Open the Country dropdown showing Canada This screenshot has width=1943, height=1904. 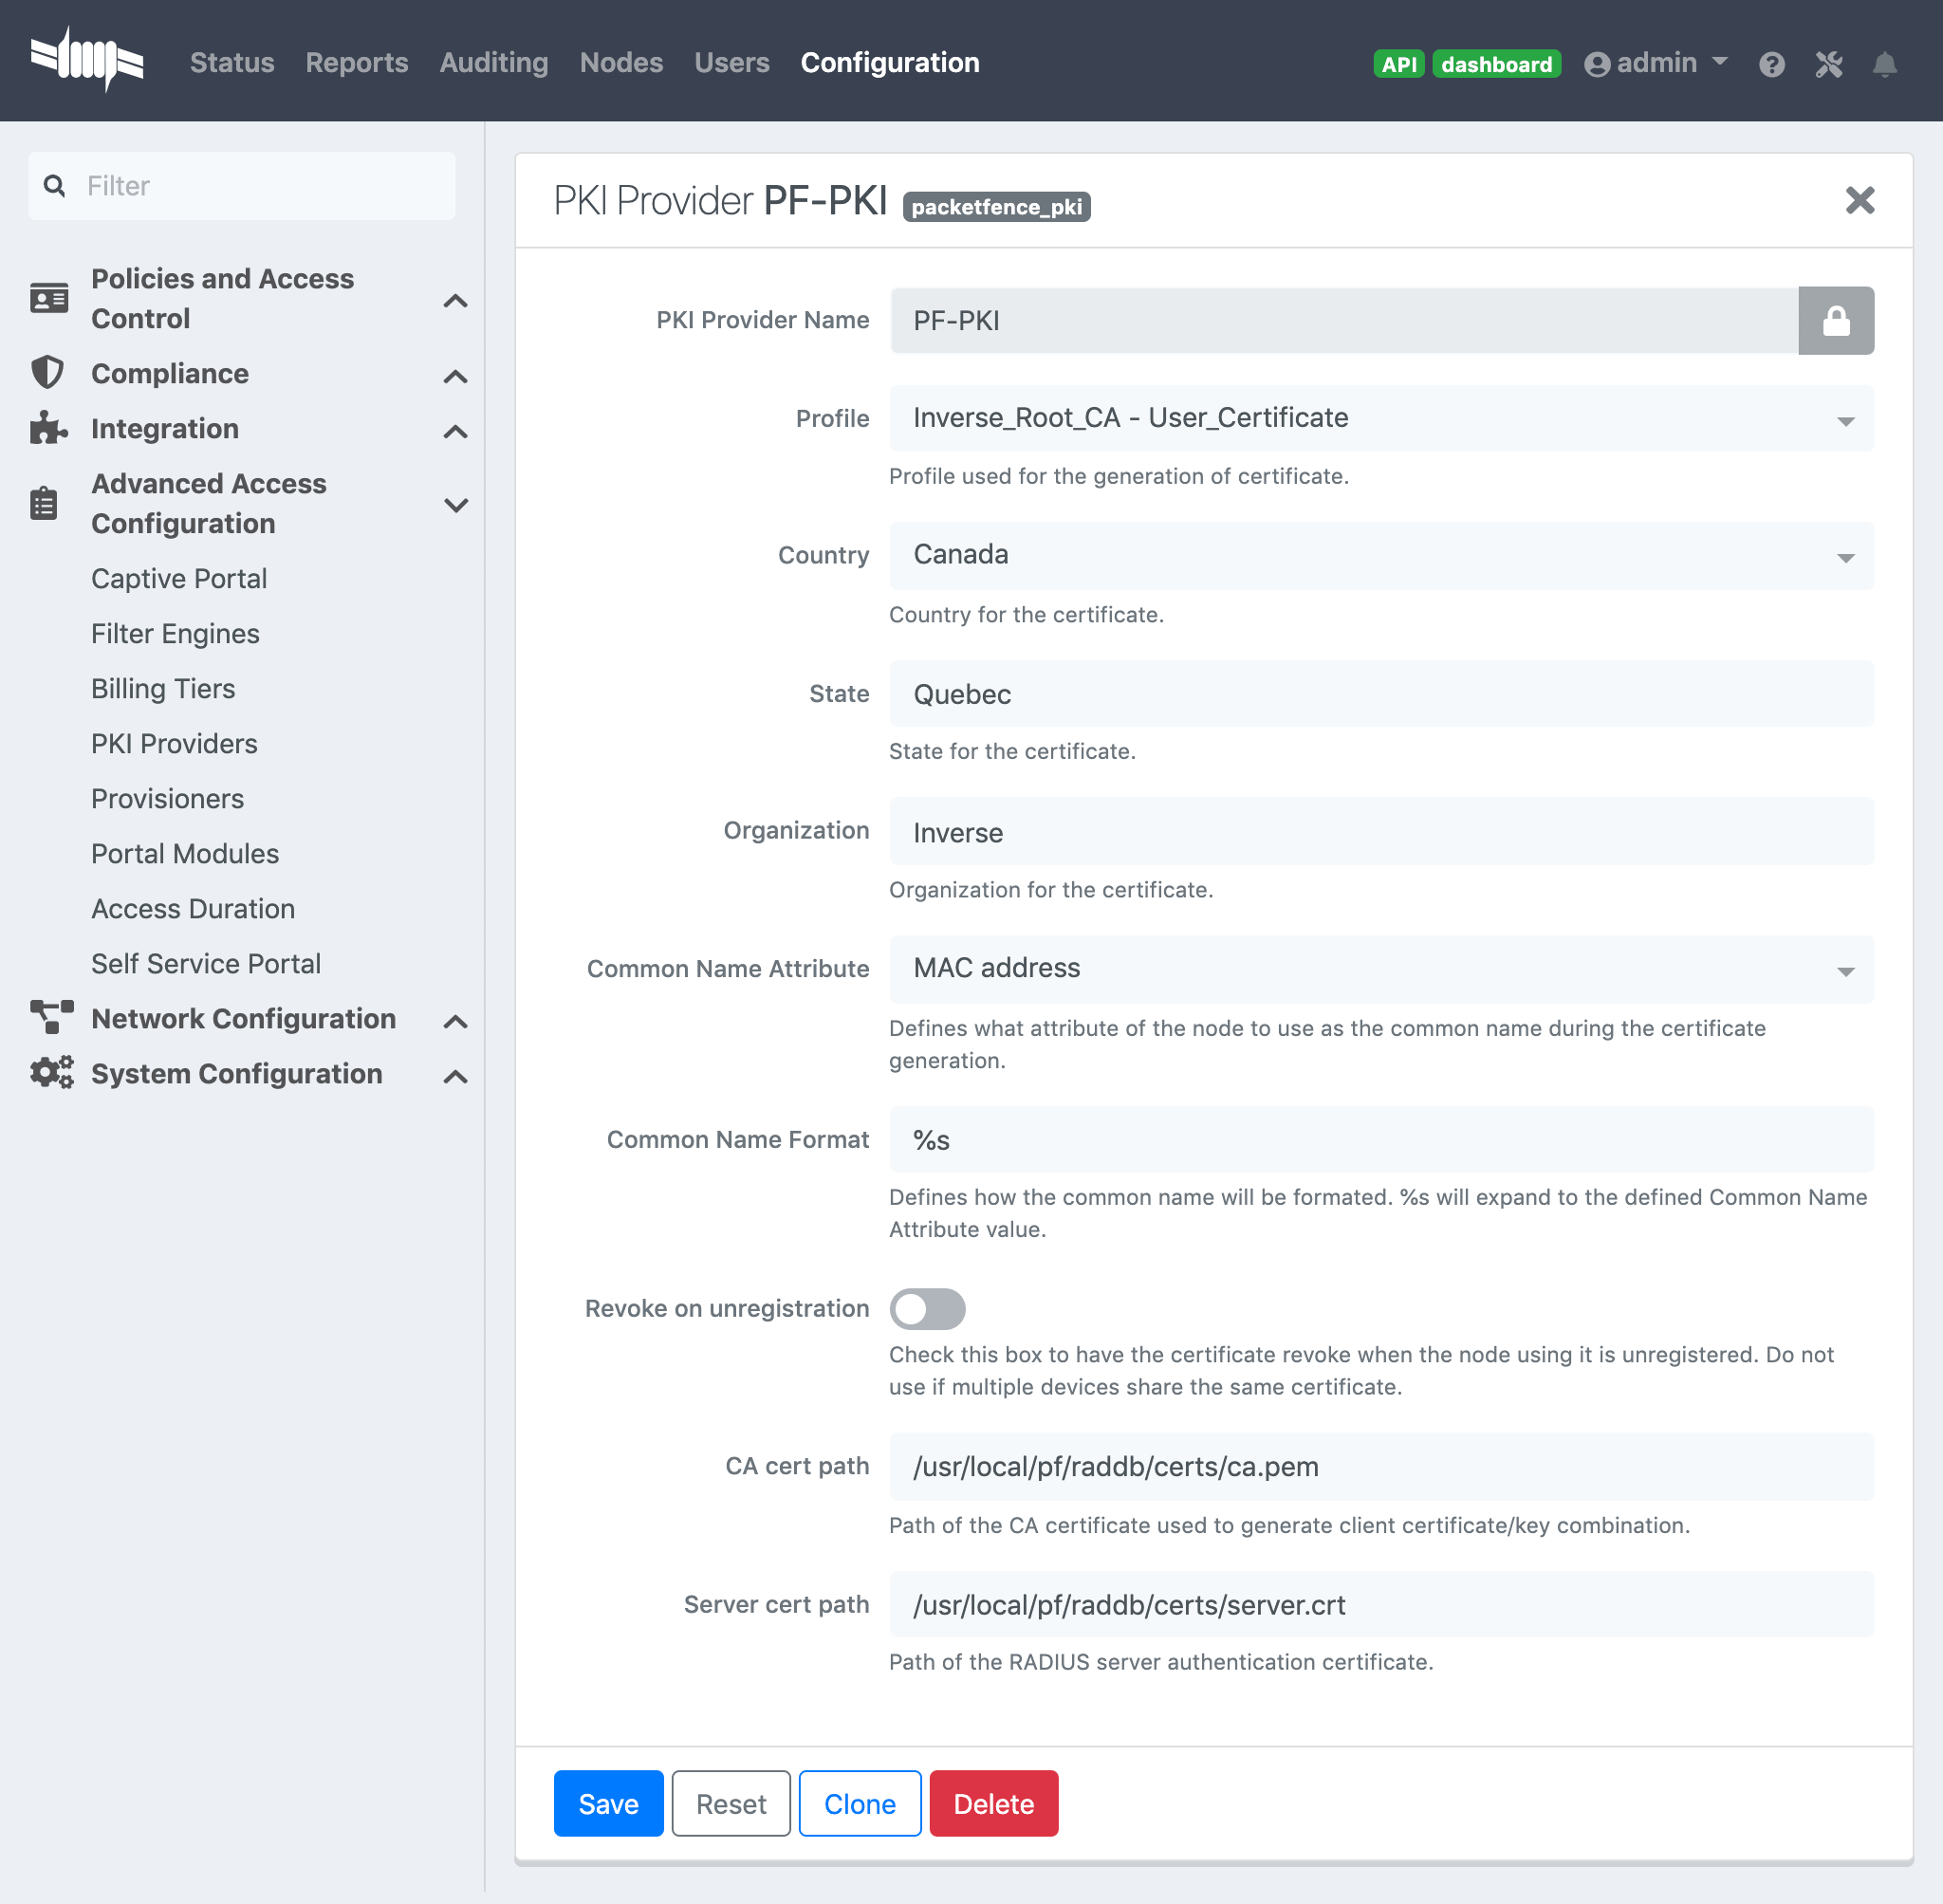pyautogui.click(x=1380, y=555)
